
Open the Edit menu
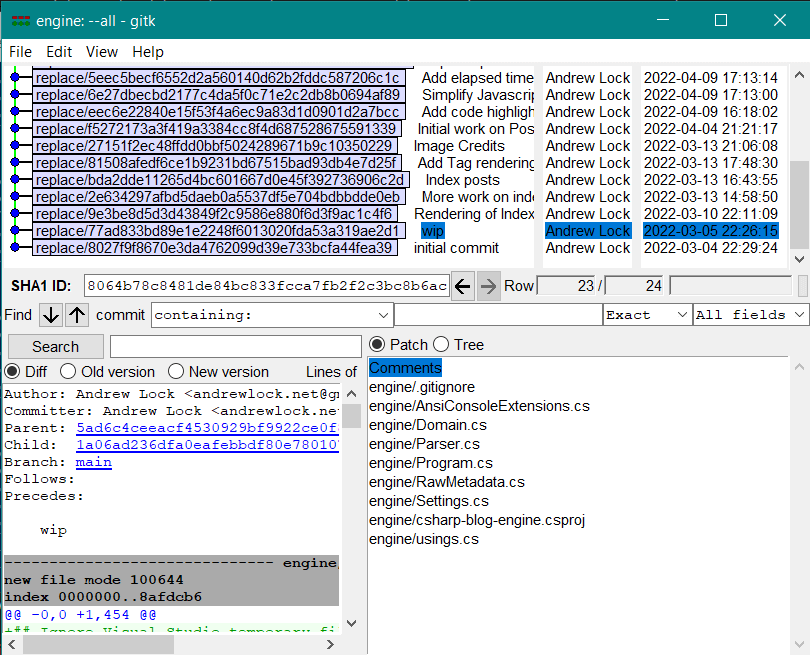coord(59,52)
